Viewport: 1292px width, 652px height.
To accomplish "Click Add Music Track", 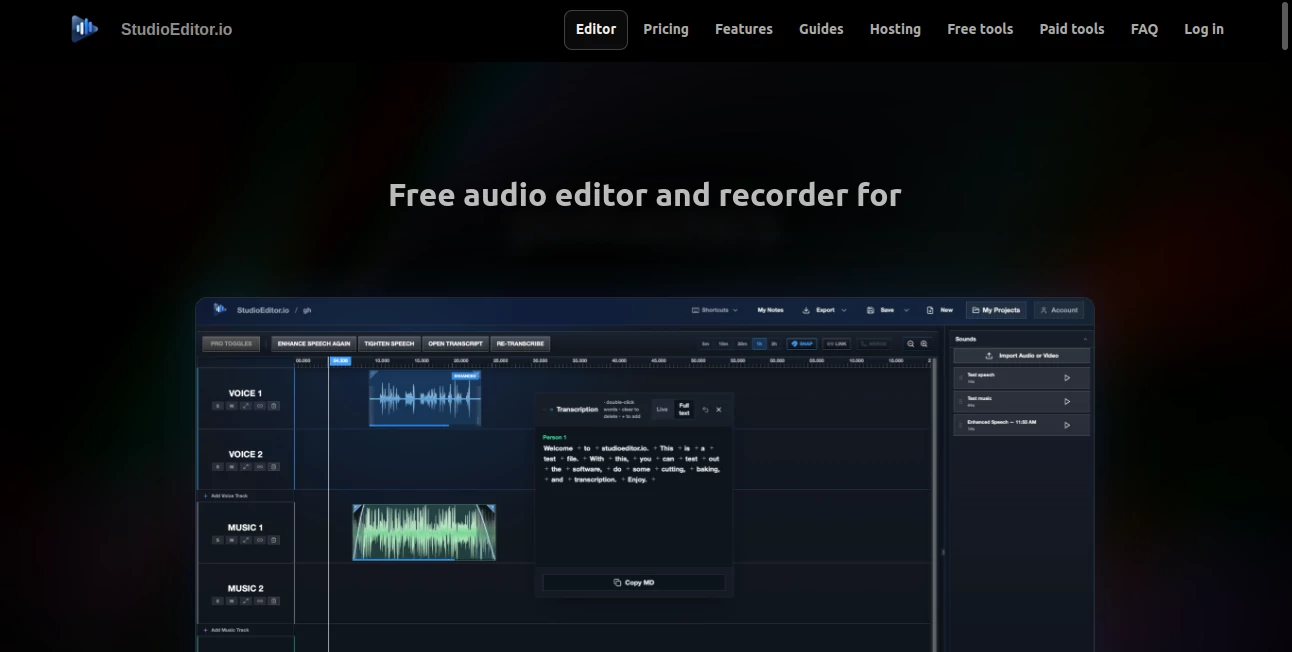I will [226, 630].
